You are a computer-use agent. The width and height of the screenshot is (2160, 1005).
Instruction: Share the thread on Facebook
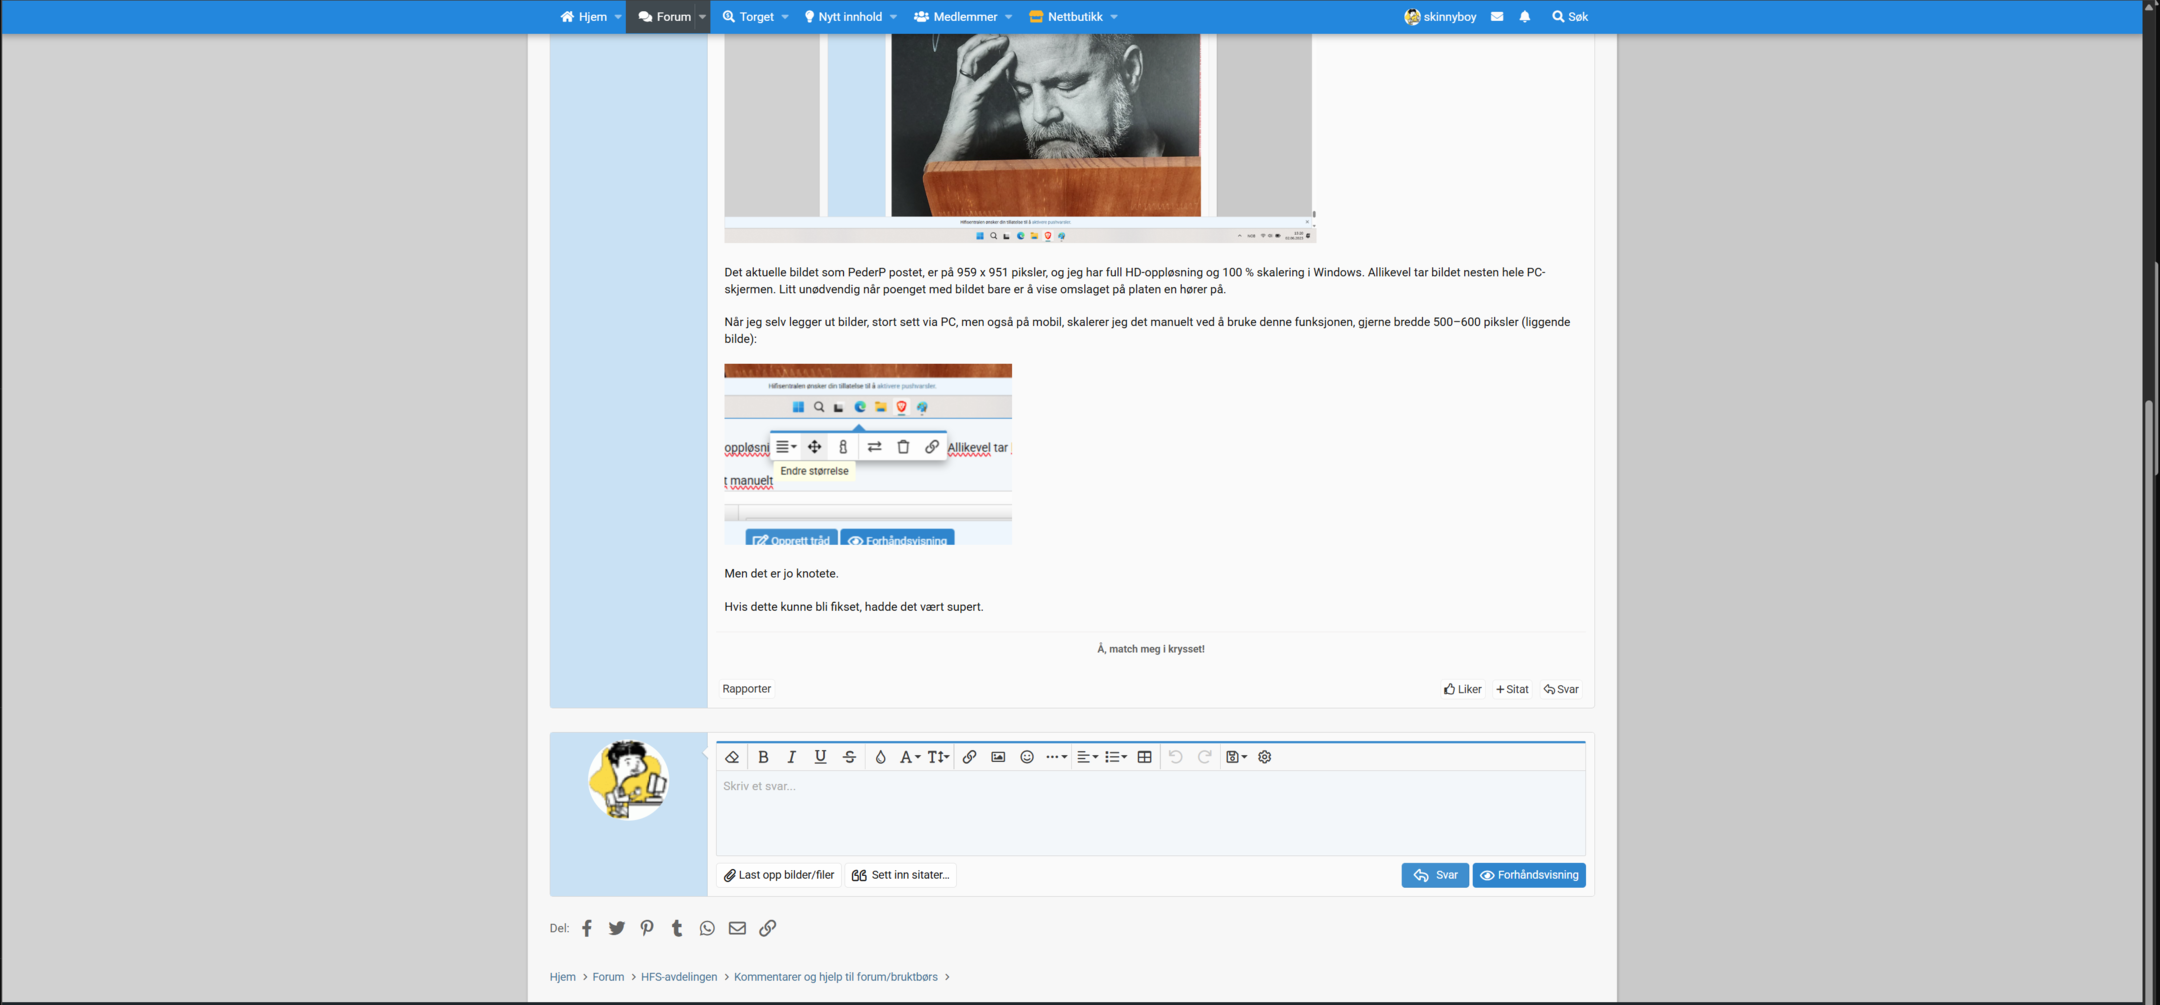point(587,928)
